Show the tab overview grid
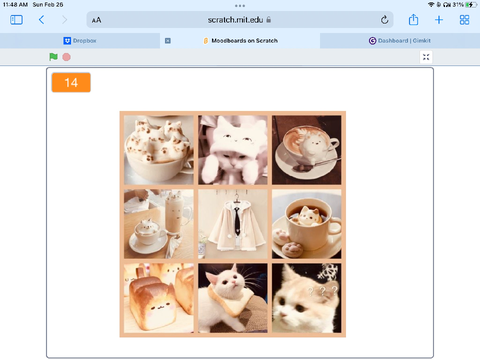Screen dimensions: 480x360 [464, 20]
